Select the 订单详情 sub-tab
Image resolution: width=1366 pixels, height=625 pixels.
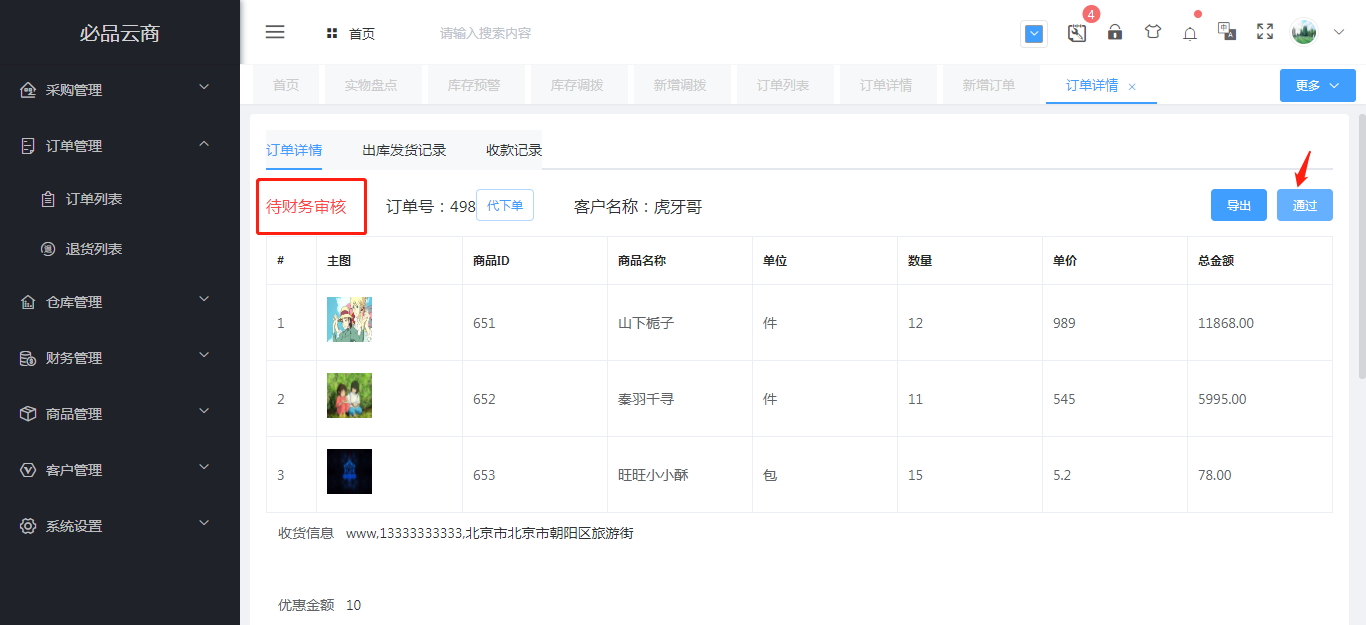click(x=294, y=150)
